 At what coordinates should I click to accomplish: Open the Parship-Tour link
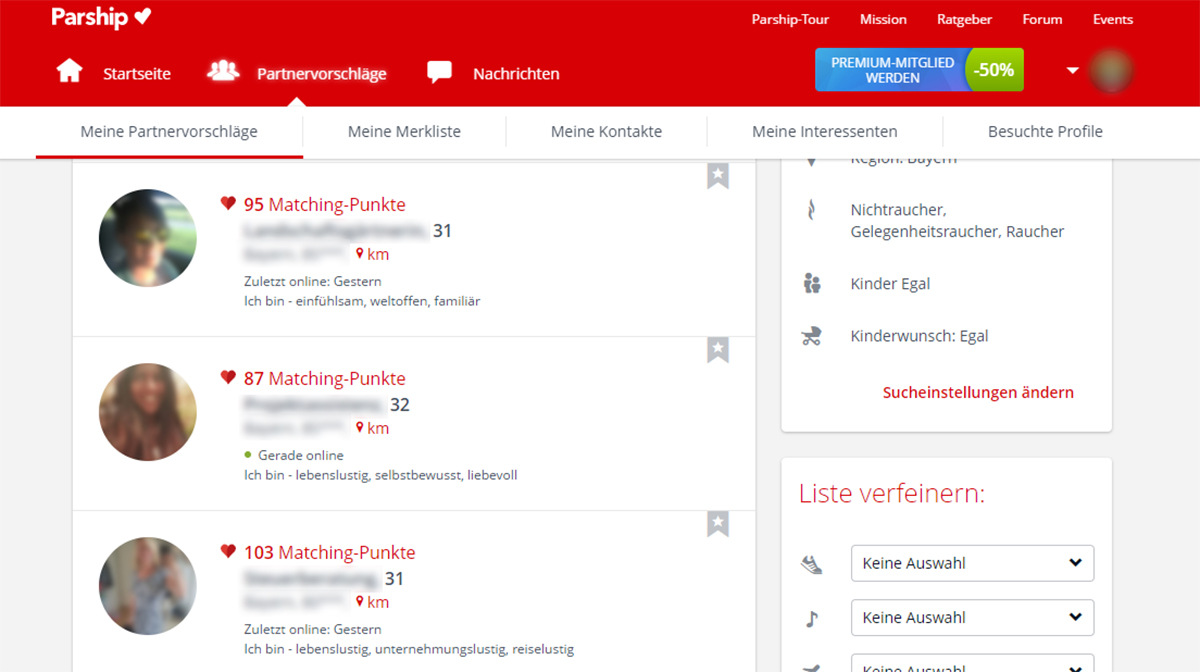790,19
